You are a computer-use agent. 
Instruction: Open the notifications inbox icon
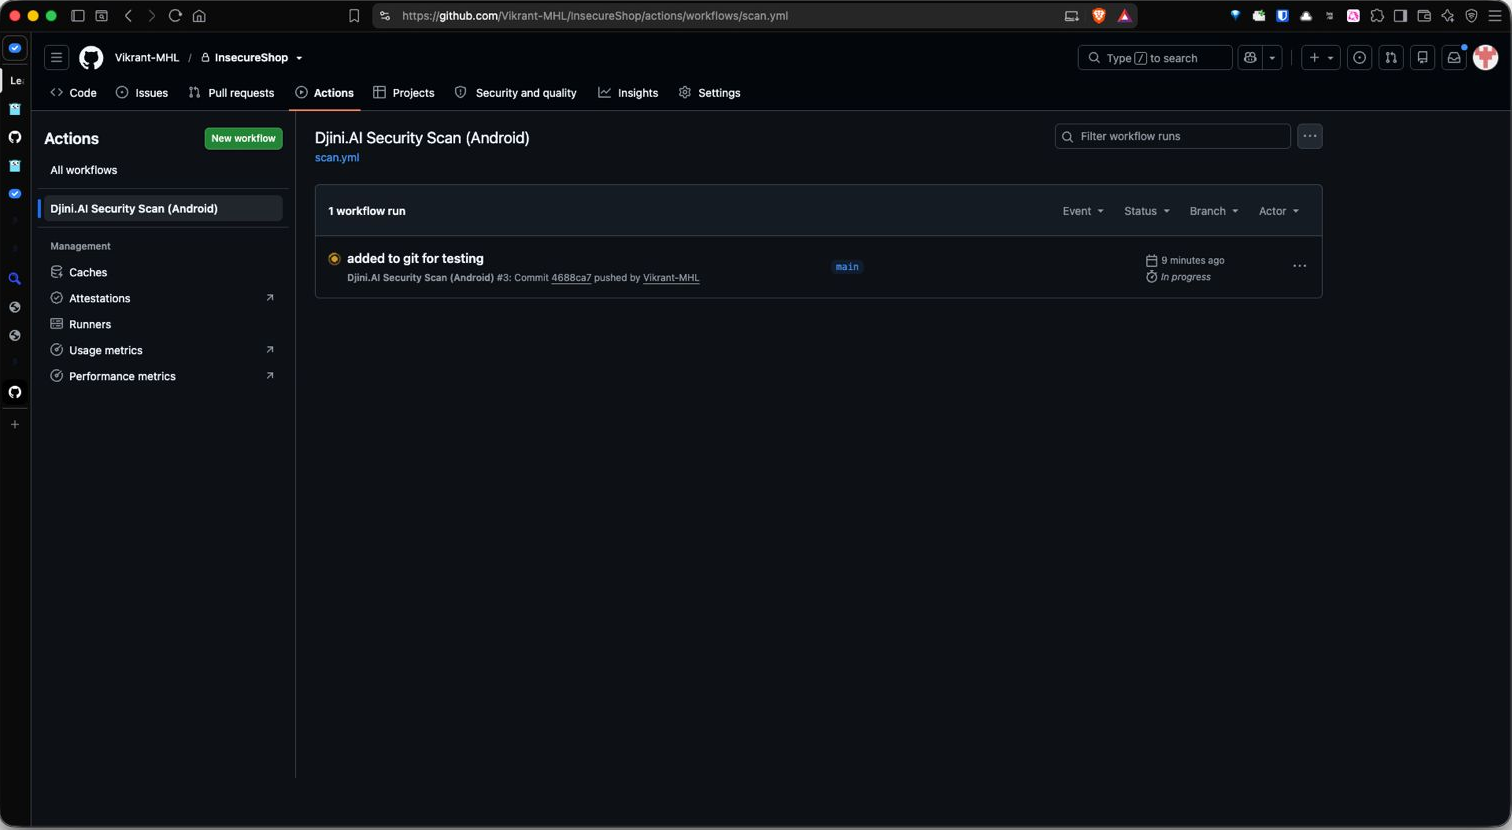[1454, 58]
